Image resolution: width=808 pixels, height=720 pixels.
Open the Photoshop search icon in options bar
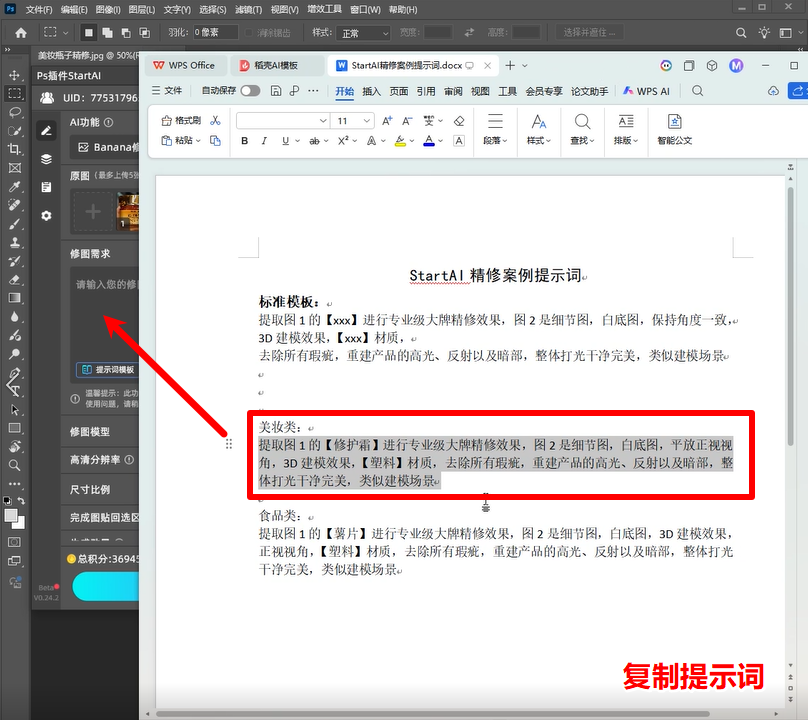tap(741, 33)
